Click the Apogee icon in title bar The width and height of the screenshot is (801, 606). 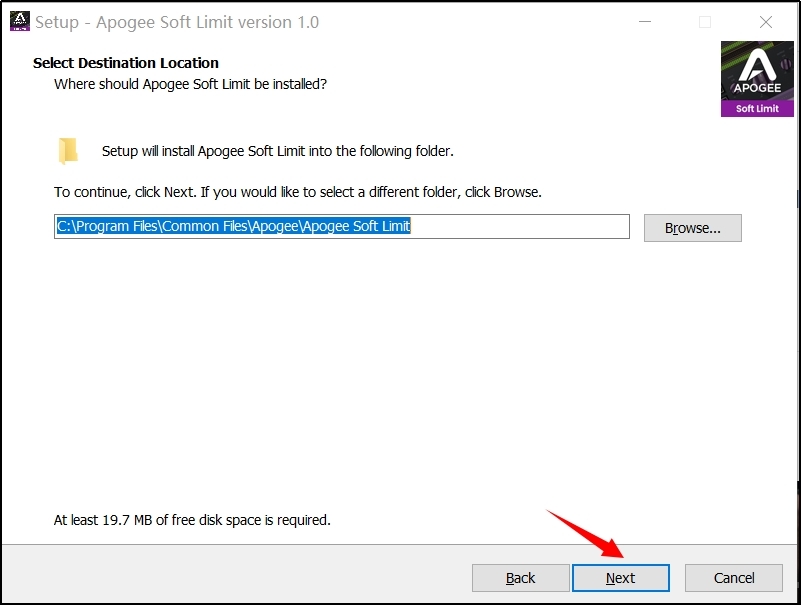click(19, 21)
